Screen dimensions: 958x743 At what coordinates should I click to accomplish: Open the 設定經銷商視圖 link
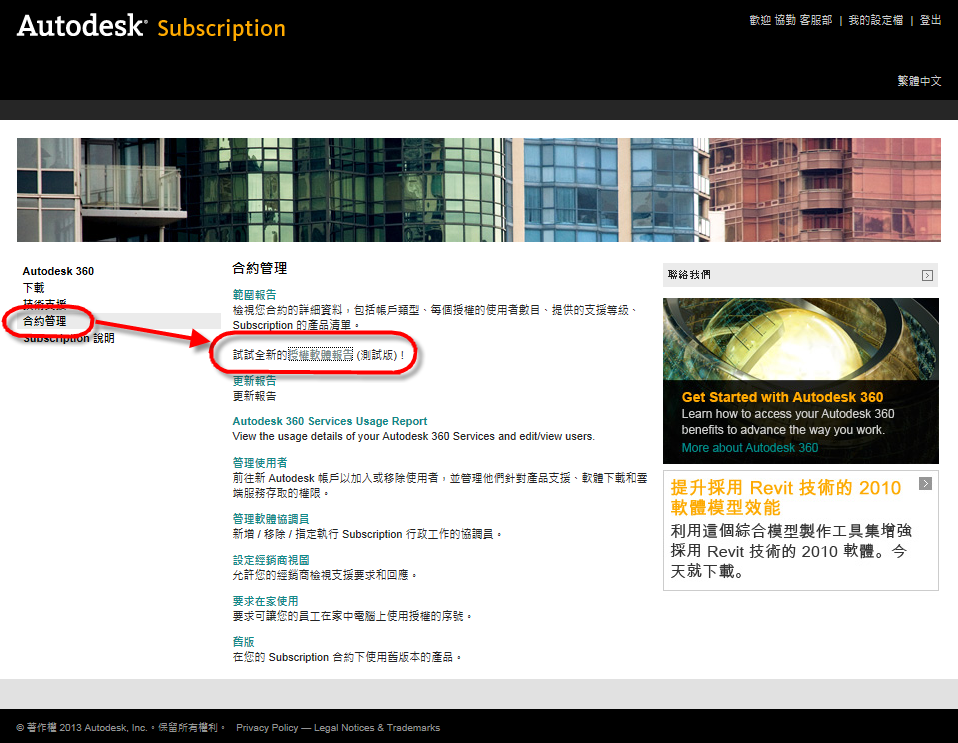point(271,560)
